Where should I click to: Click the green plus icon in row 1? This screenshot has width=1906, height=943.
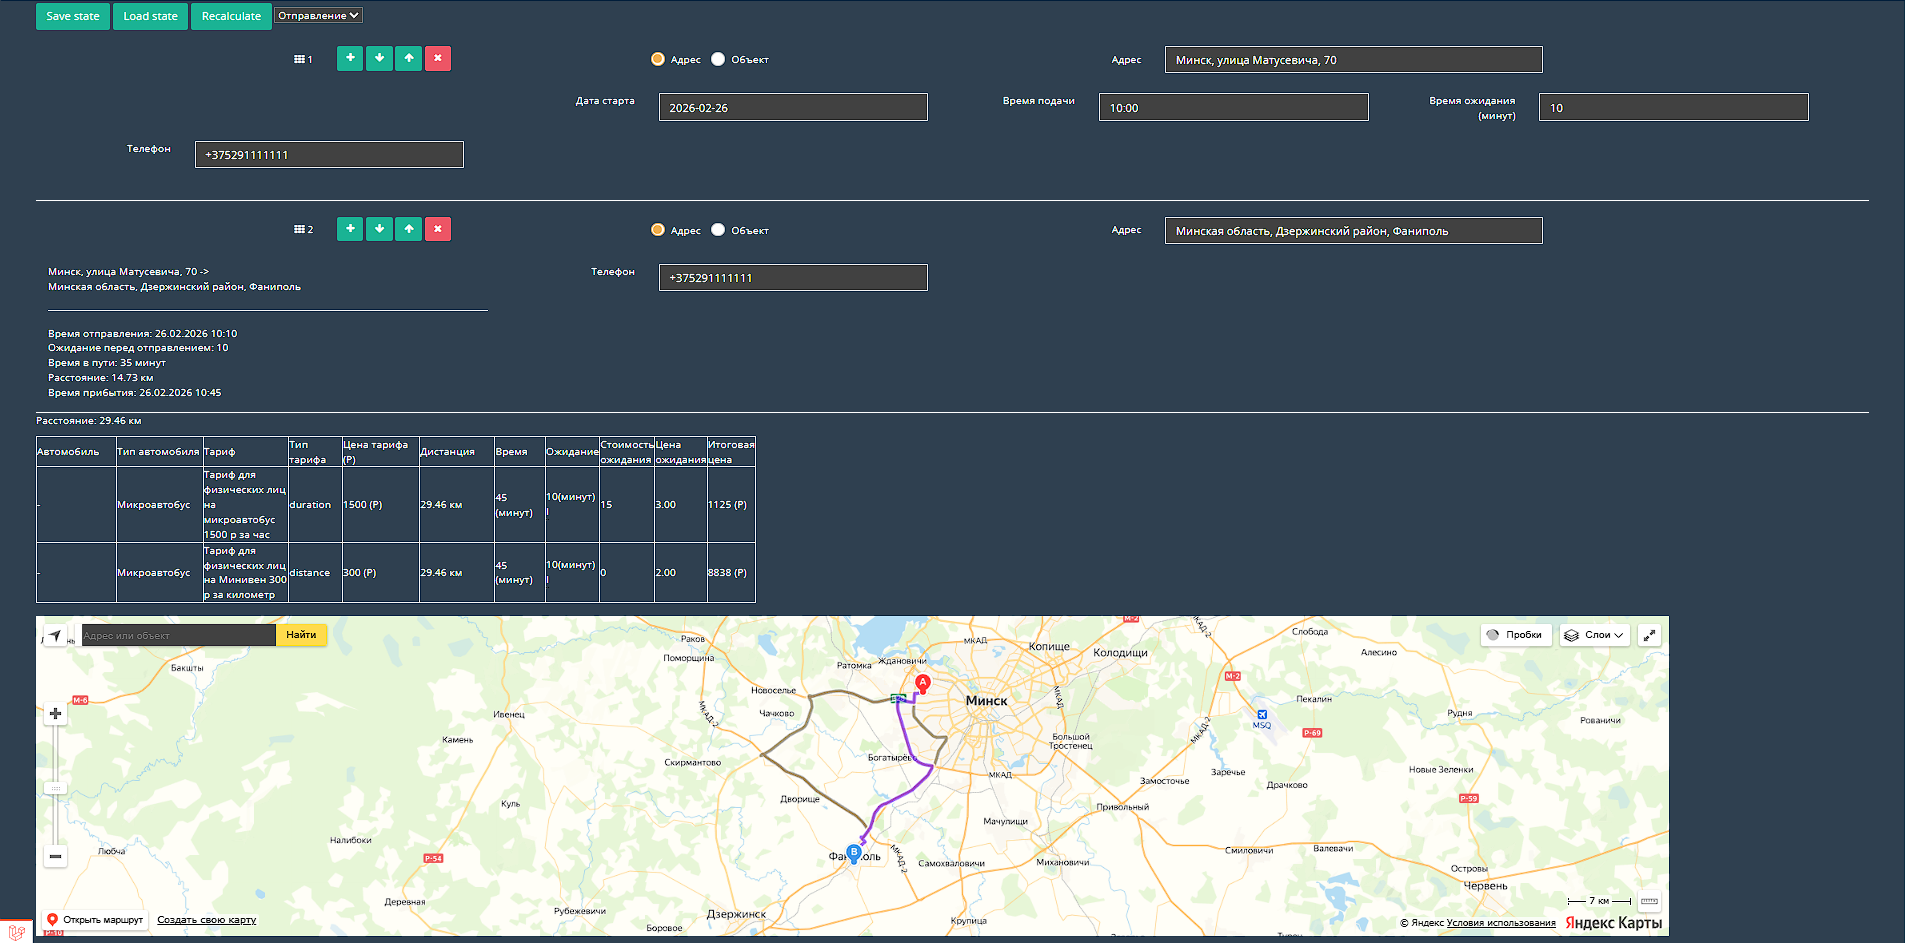click(x=350, y=59)
